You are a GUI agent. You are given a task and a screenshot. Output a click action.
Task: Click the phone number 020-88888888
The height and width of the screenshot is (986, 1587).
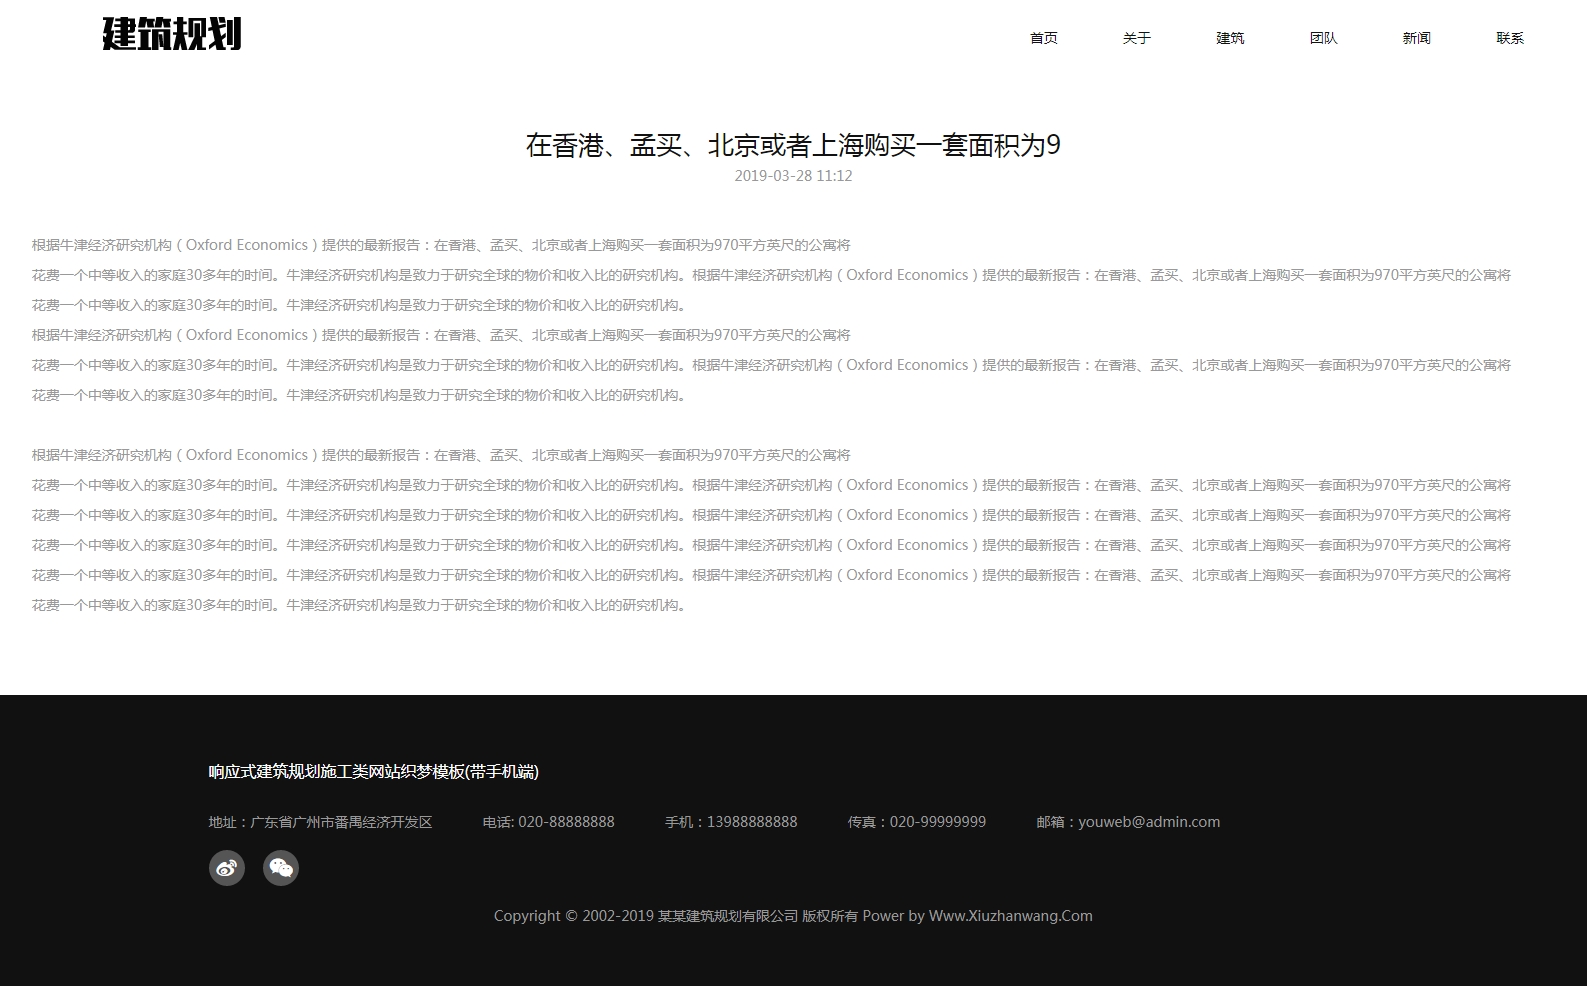(566, 822)
